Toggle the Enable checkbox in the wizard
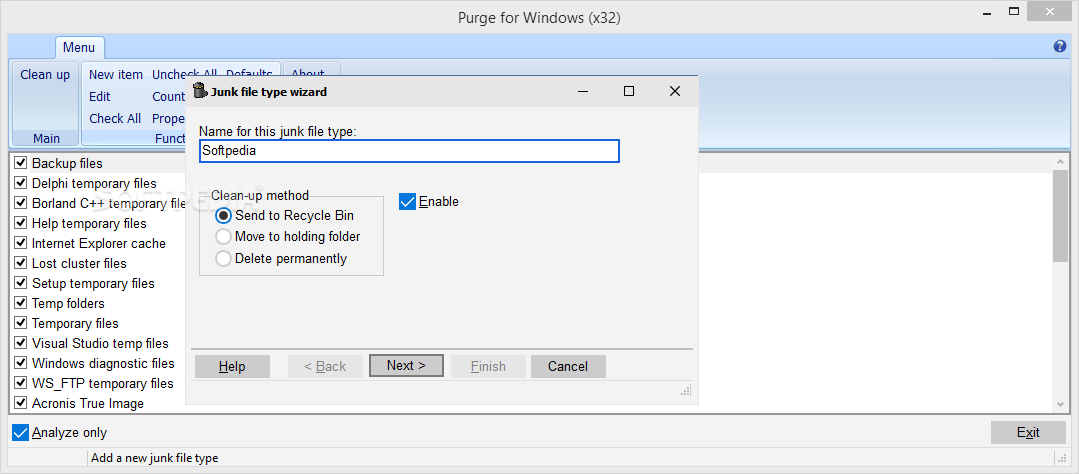This screenshot has height=474, width=1079. coord(408,202)
